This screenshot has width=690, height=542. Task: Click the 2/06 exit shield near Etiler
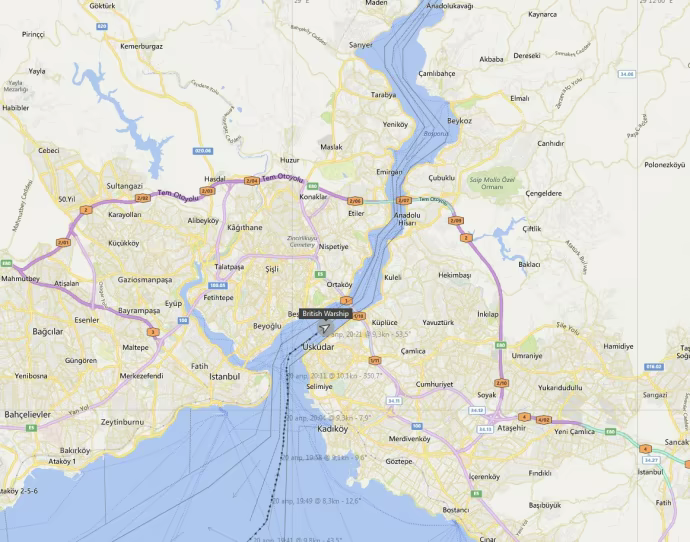click(x=355, y=201)
